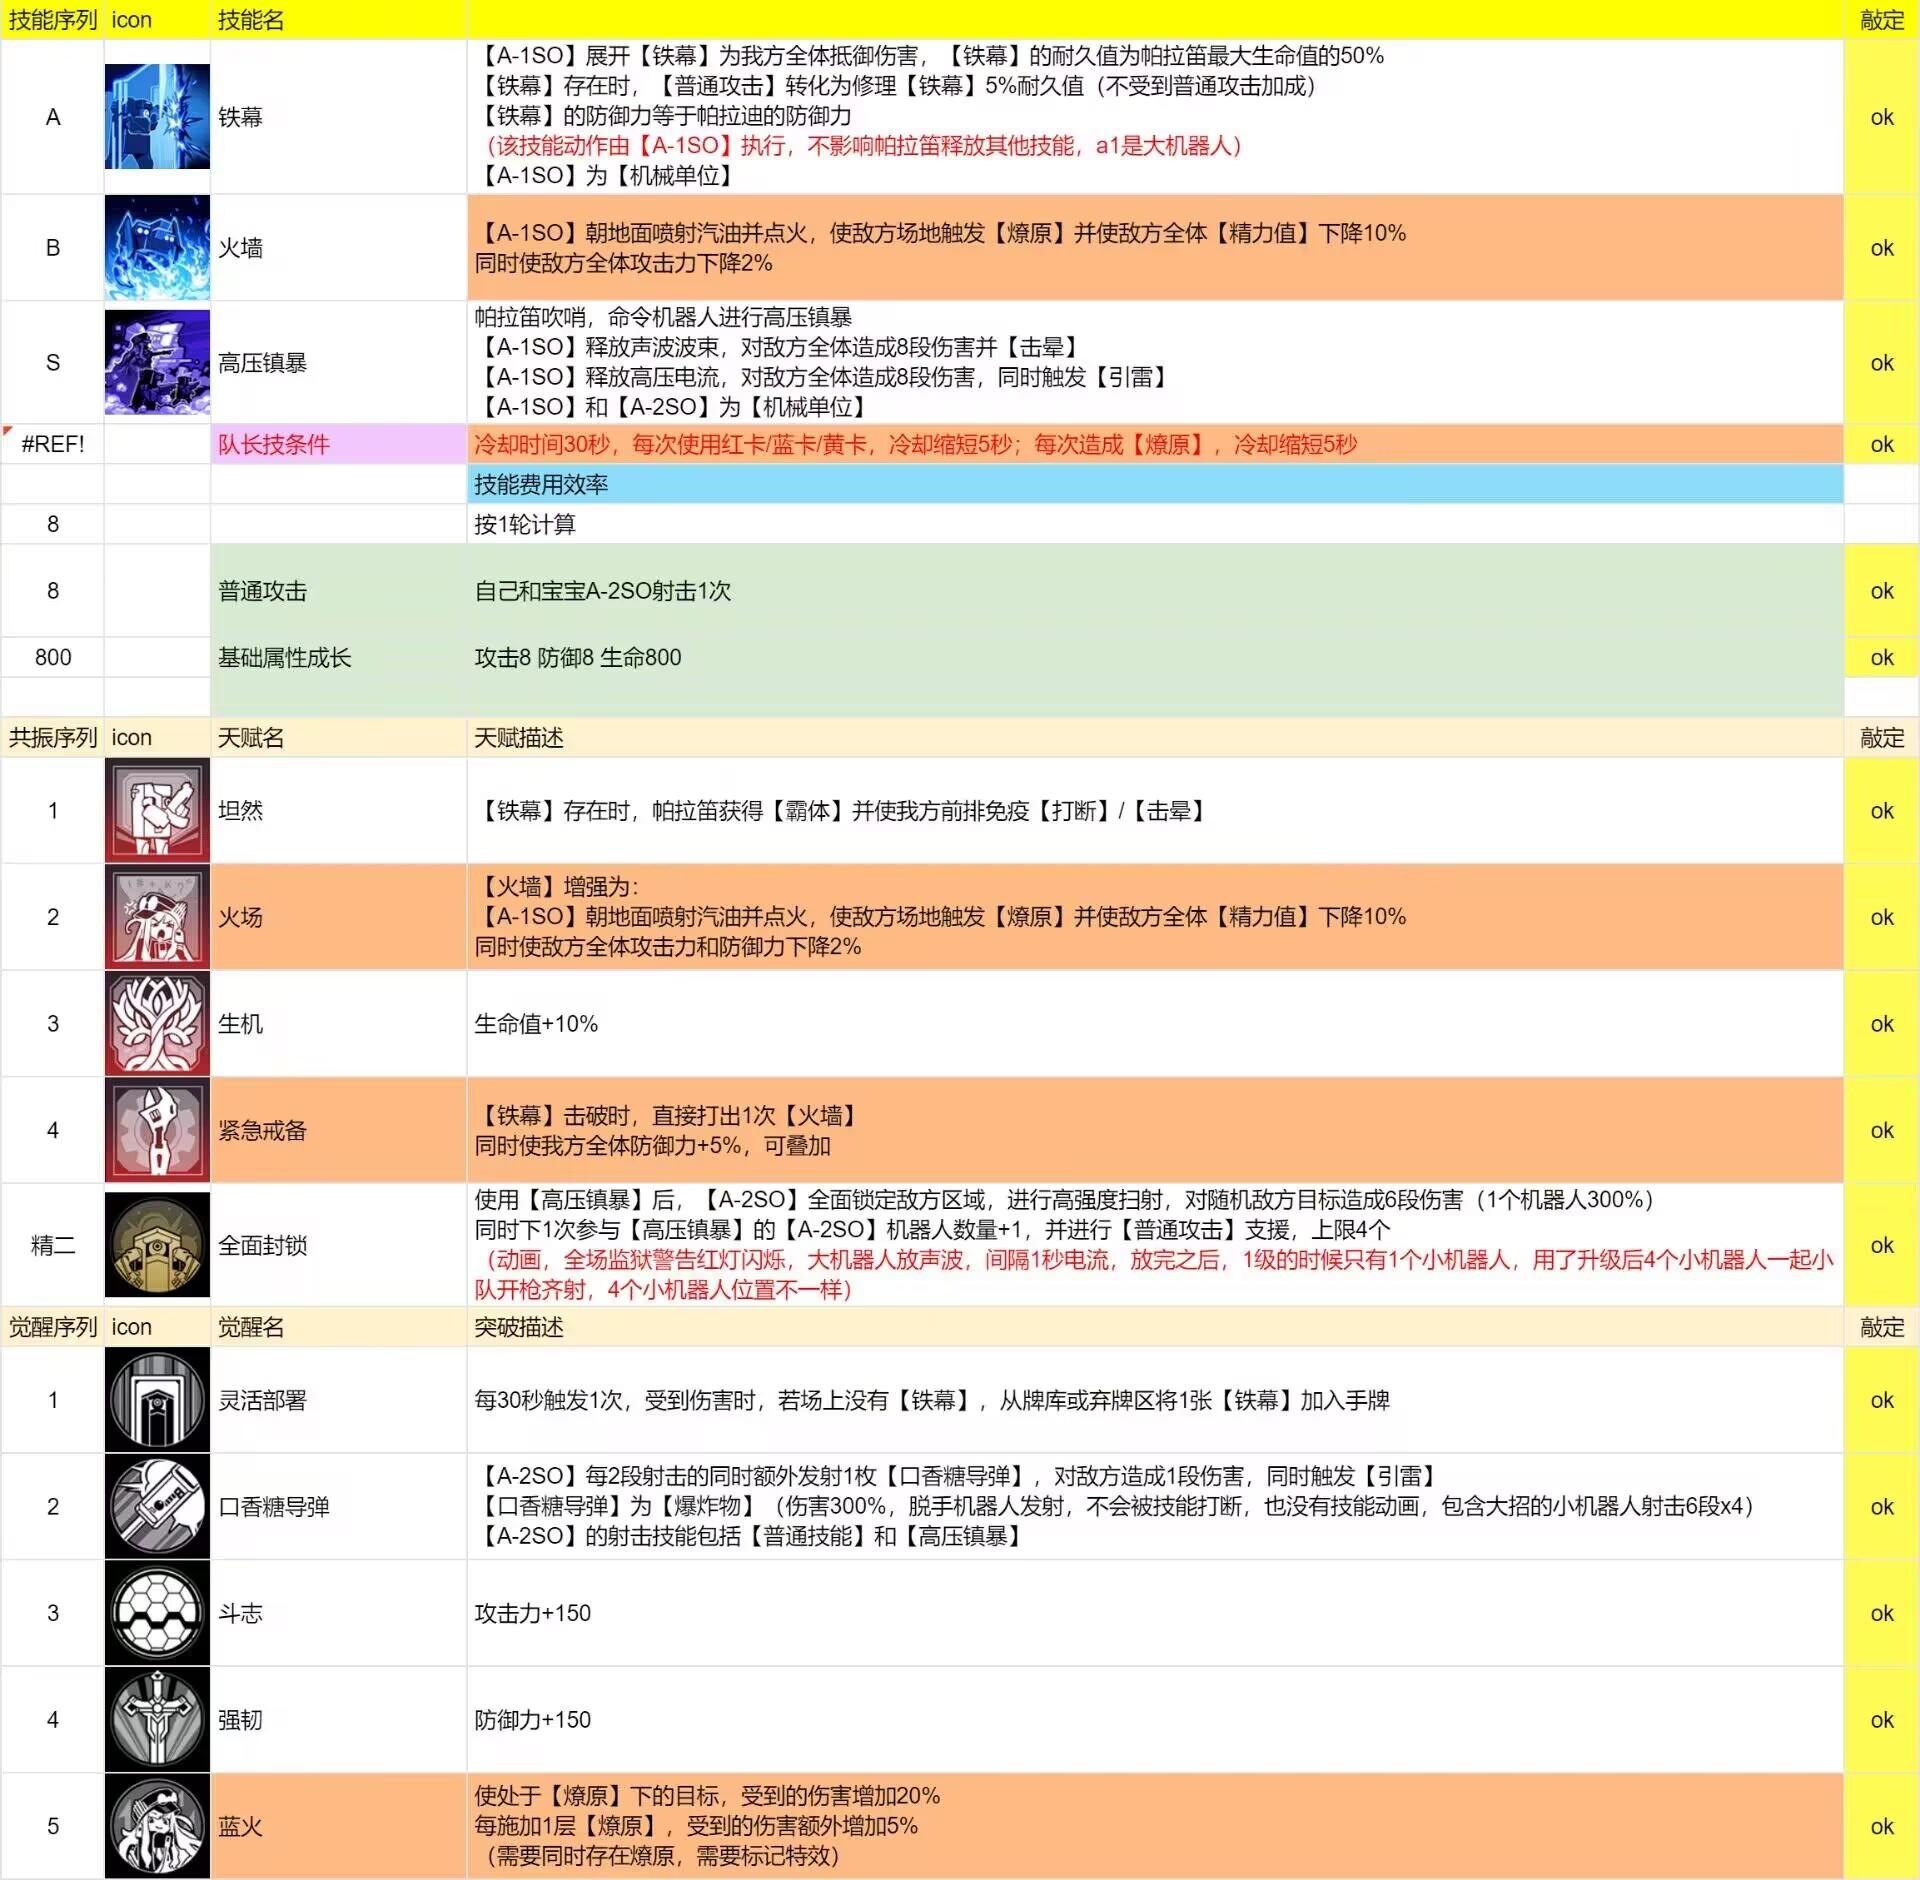Select the 火场 talent icon
The image size is (1920, 1880).
[x=157, y=917]
